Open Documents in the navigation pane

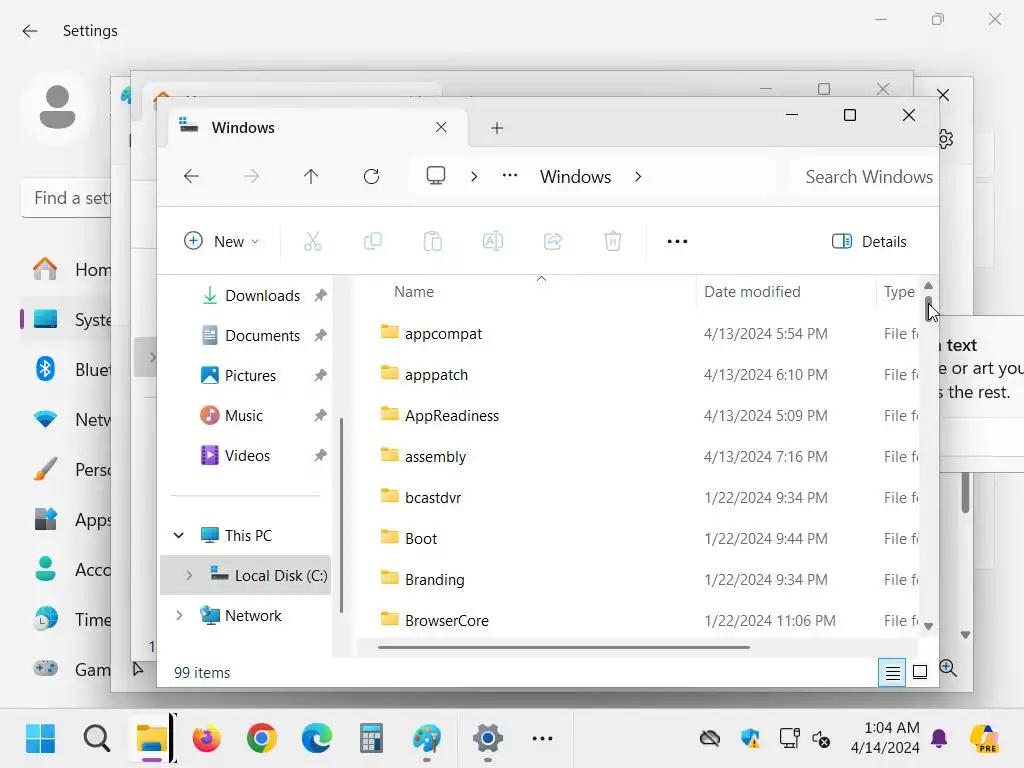(262, 336)
